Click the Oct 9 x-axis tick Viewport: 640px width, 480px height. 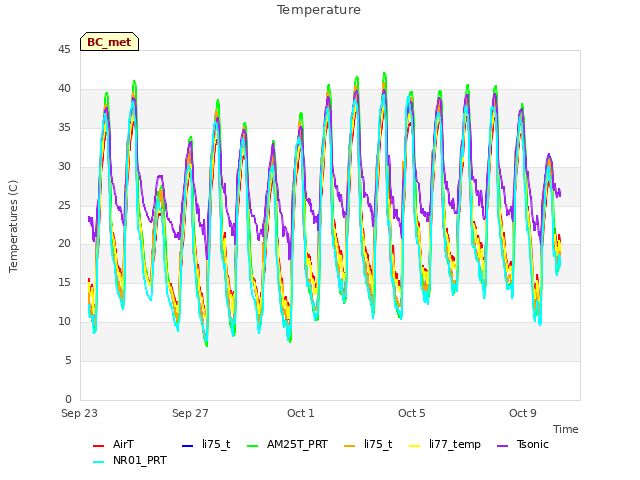click(x=523, y=413)
